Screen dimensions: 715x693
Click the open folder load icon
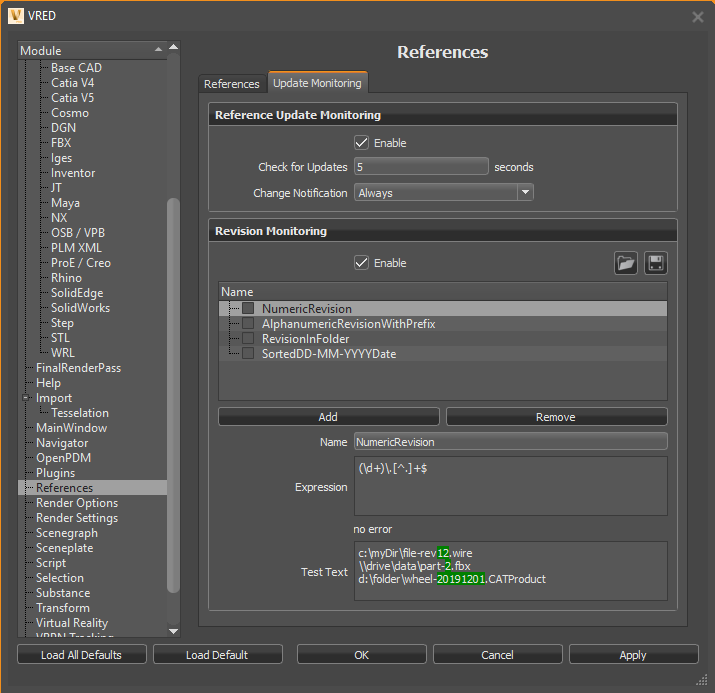coord(626,263)
